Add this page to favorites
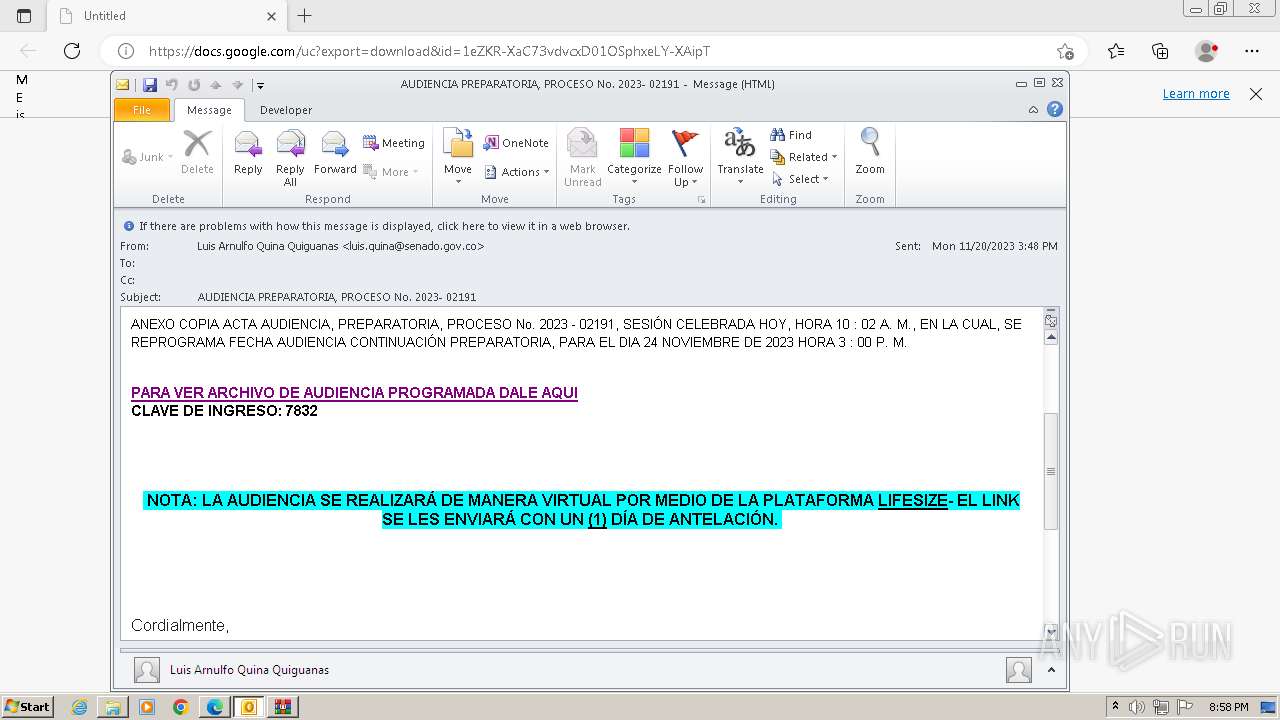This screenshot has height=720, width=1280. [1065, 51]
